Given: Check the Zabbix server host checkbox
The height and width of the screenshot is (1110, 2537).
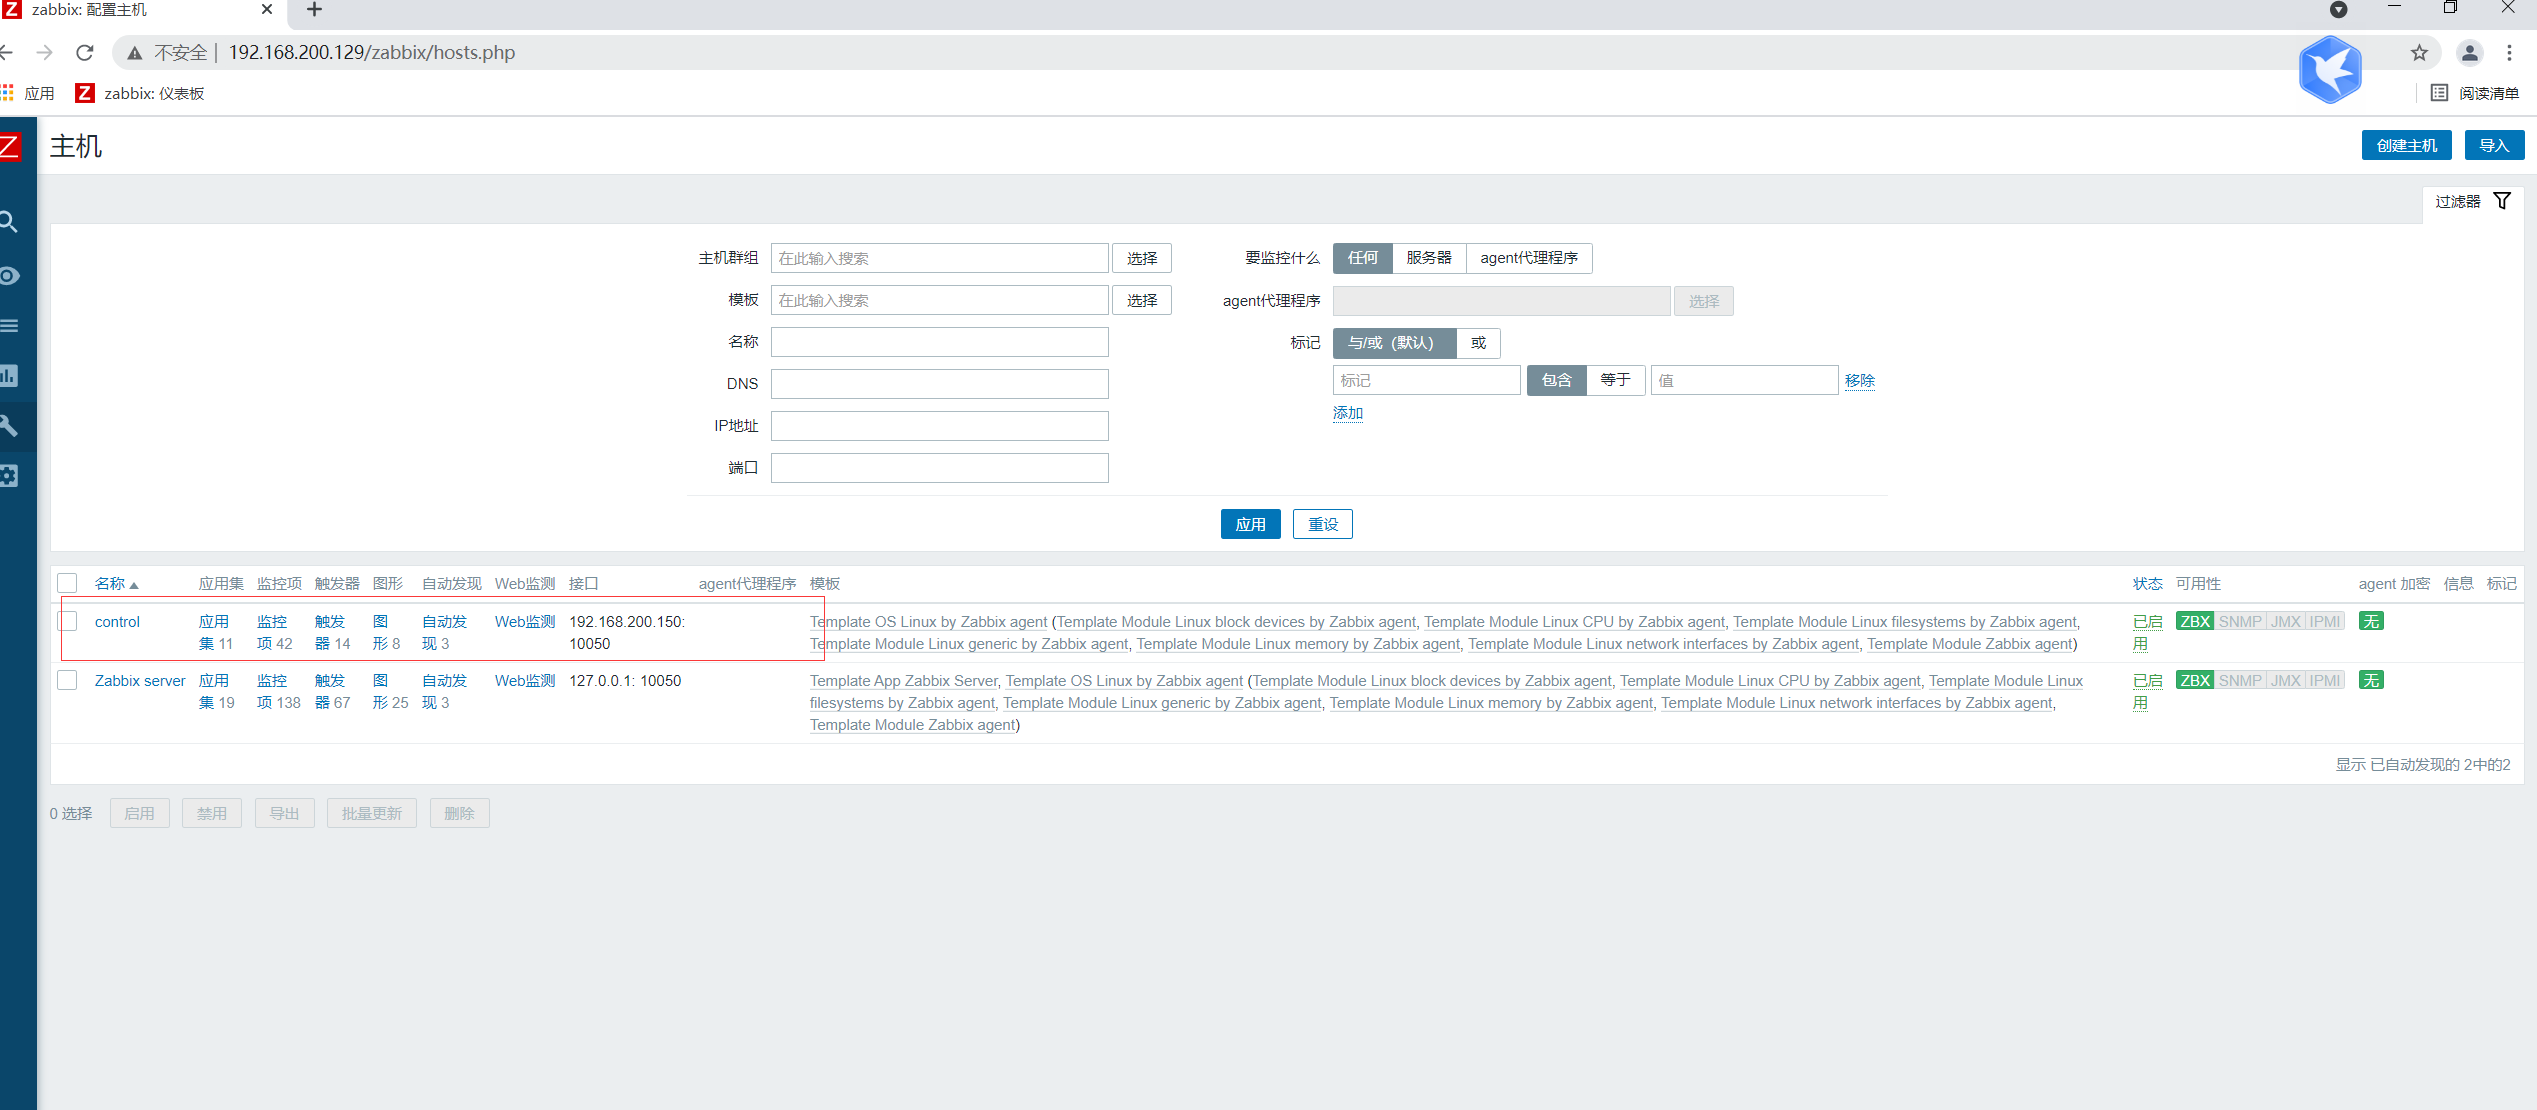Looking at the screenshot, I should tap(67, 680).
